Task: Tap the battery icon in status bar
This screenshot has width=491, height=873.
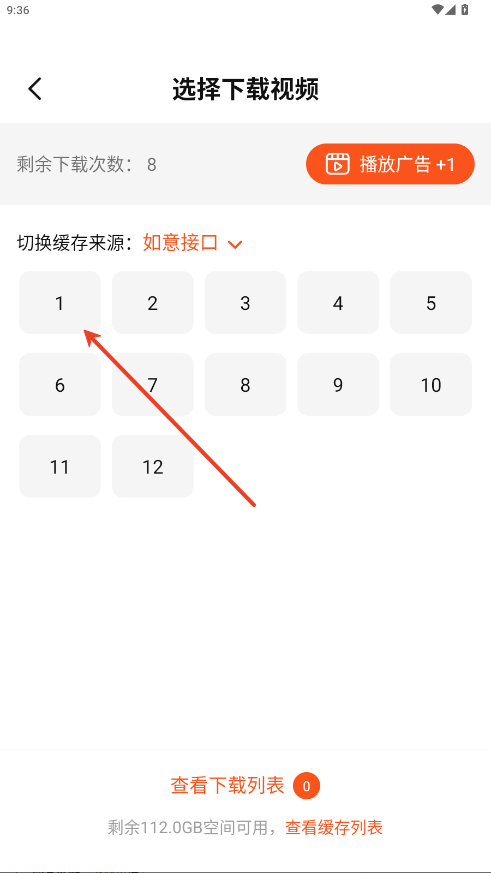Action: tap(465, 9)
